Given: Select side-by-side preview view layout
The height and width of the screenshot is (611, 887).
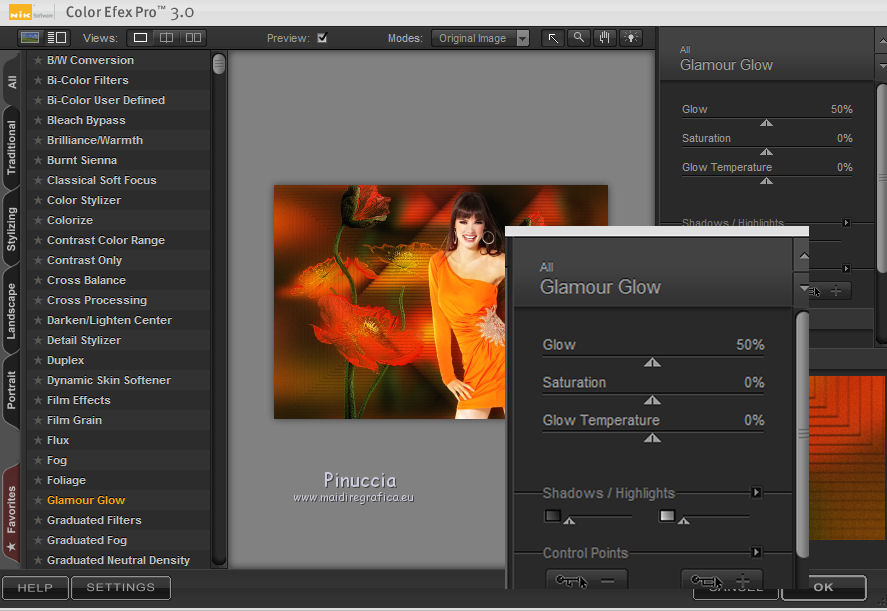Looking at the screenshot, I should (193, 38).
